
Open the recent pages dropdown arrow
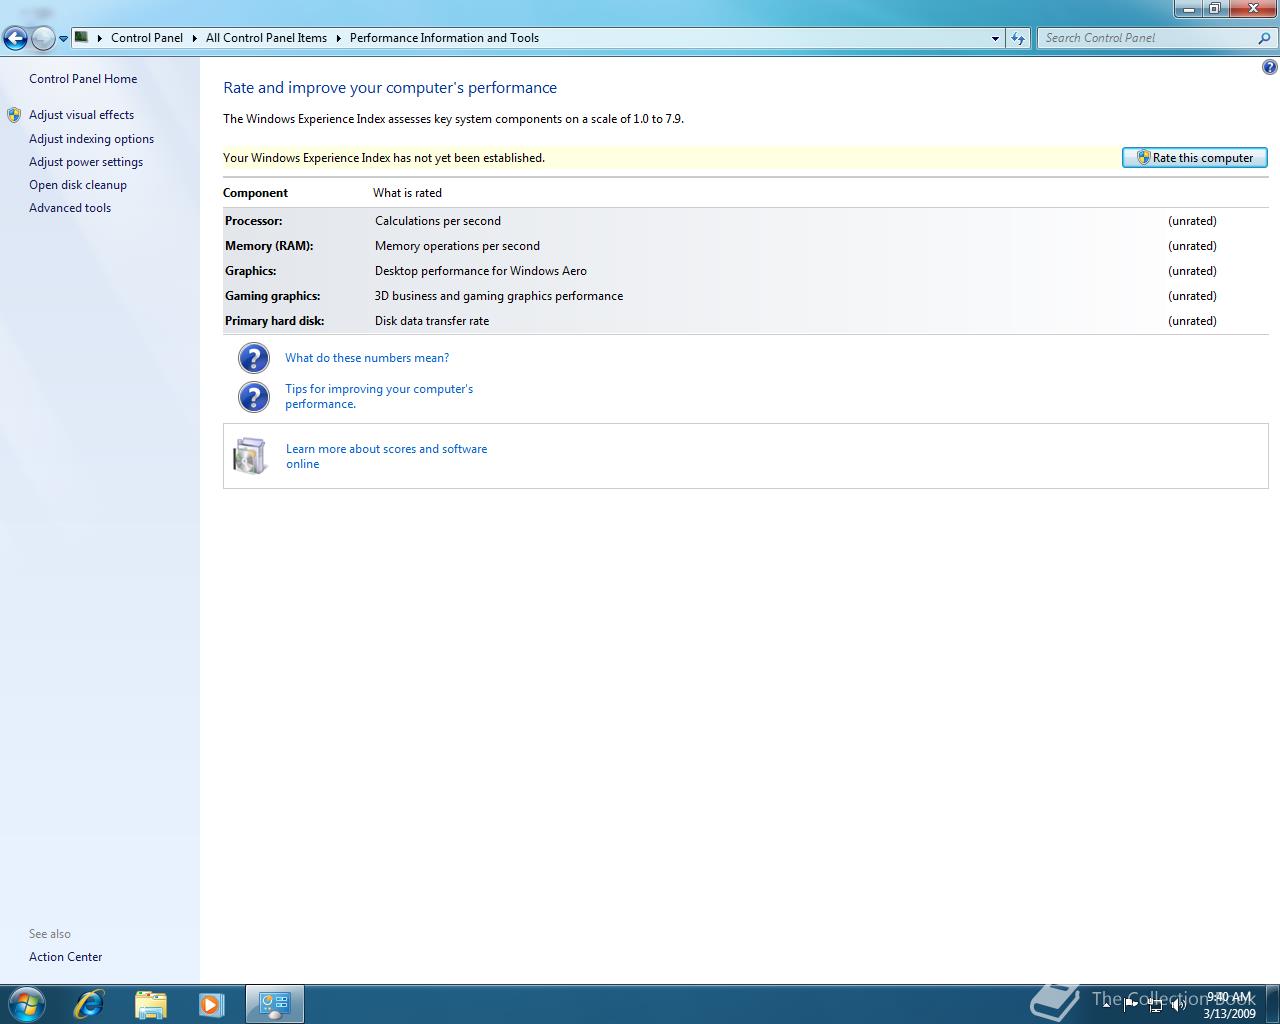click(x=63, y=39)
